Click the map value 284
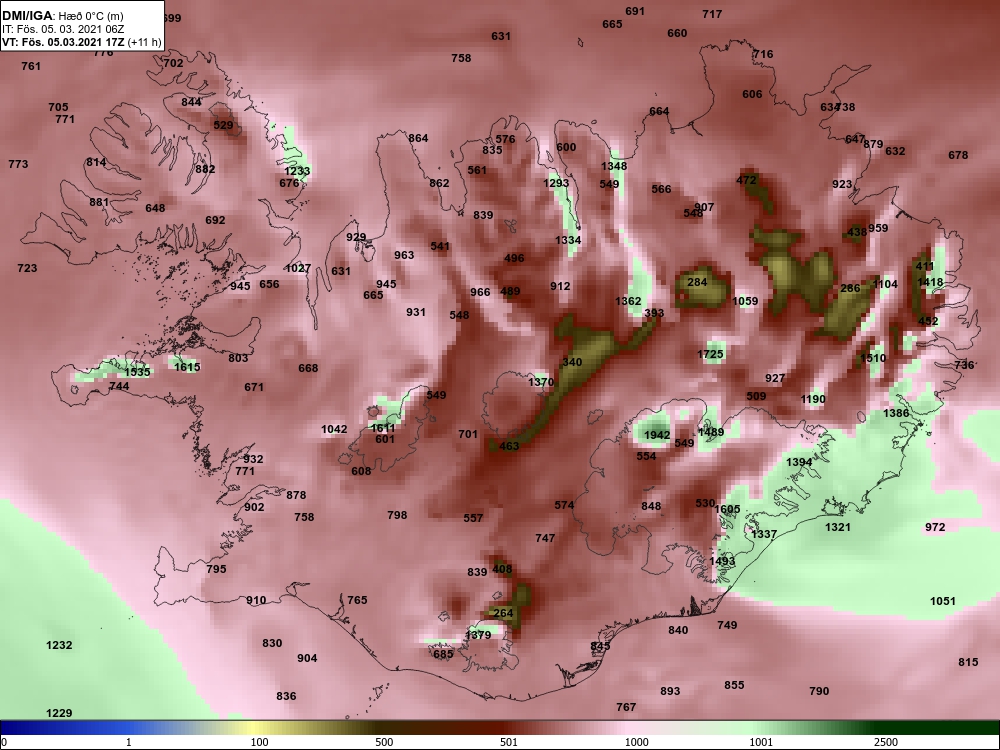This screenshot has height=750, width=1000. (x=697, y=282)
